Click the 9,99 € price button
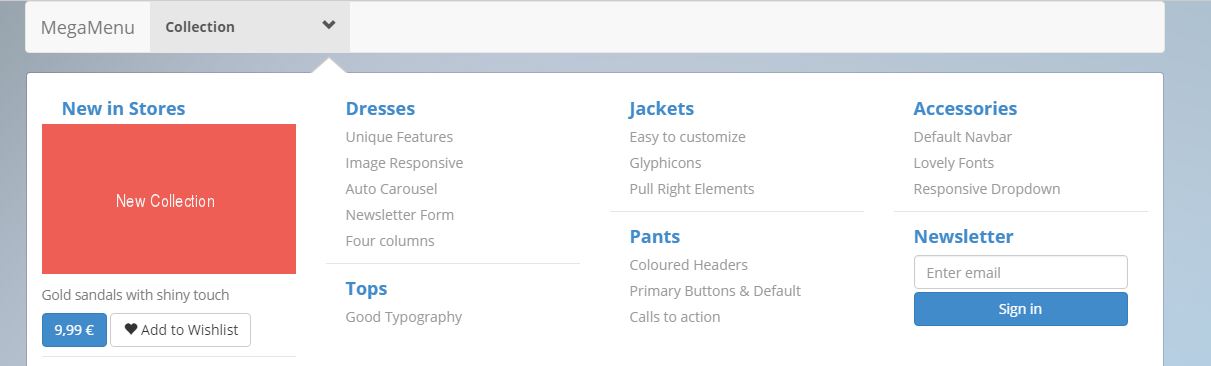 pos(74,330)
